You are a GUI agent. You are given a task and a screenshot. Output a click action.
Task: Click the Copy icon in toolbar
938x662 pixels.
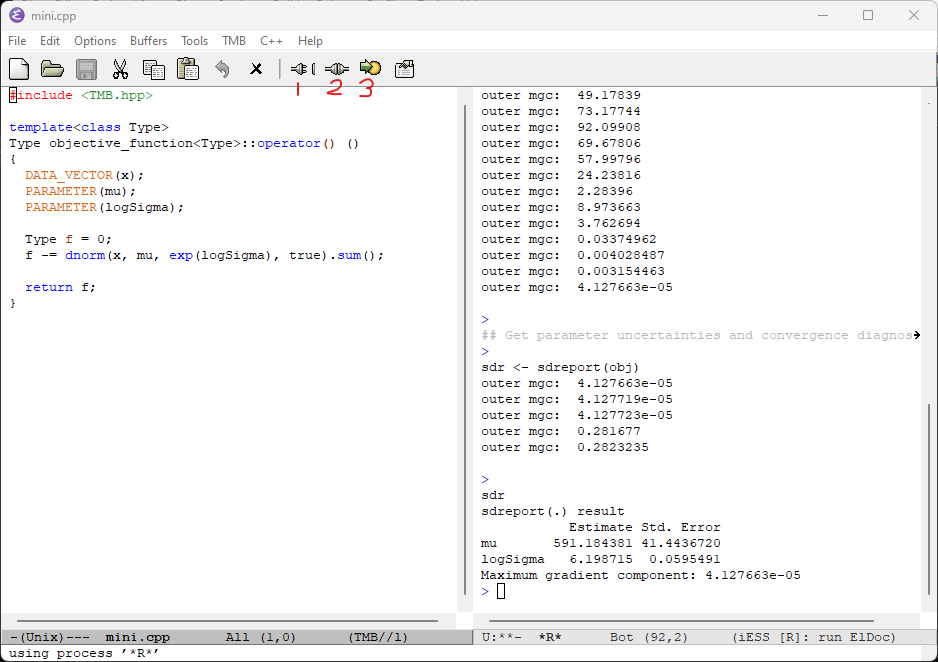153,69
